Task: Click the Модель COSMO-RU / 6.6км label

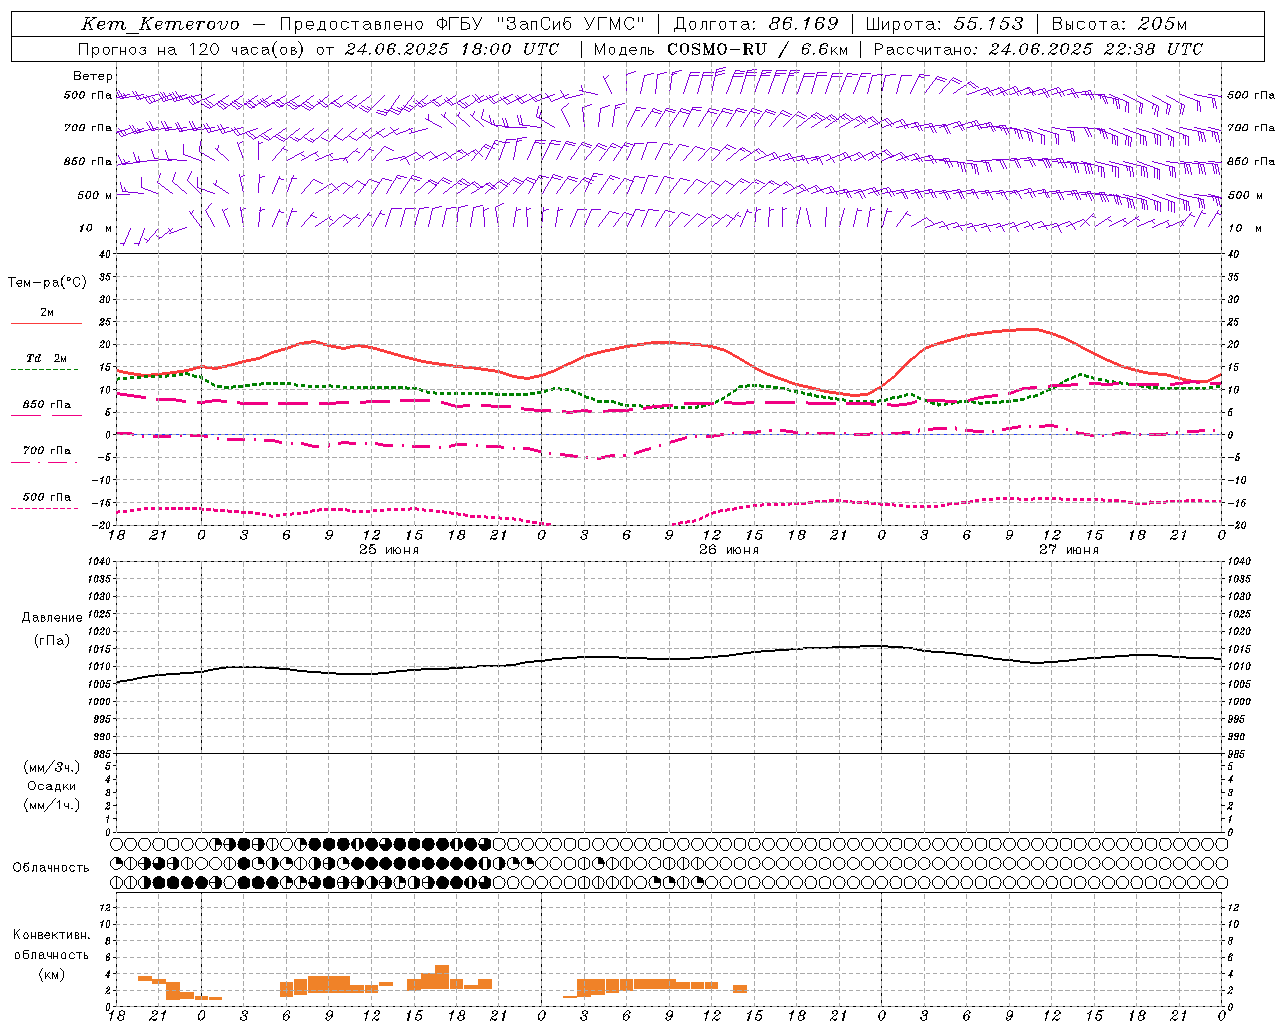Action: 721,49
